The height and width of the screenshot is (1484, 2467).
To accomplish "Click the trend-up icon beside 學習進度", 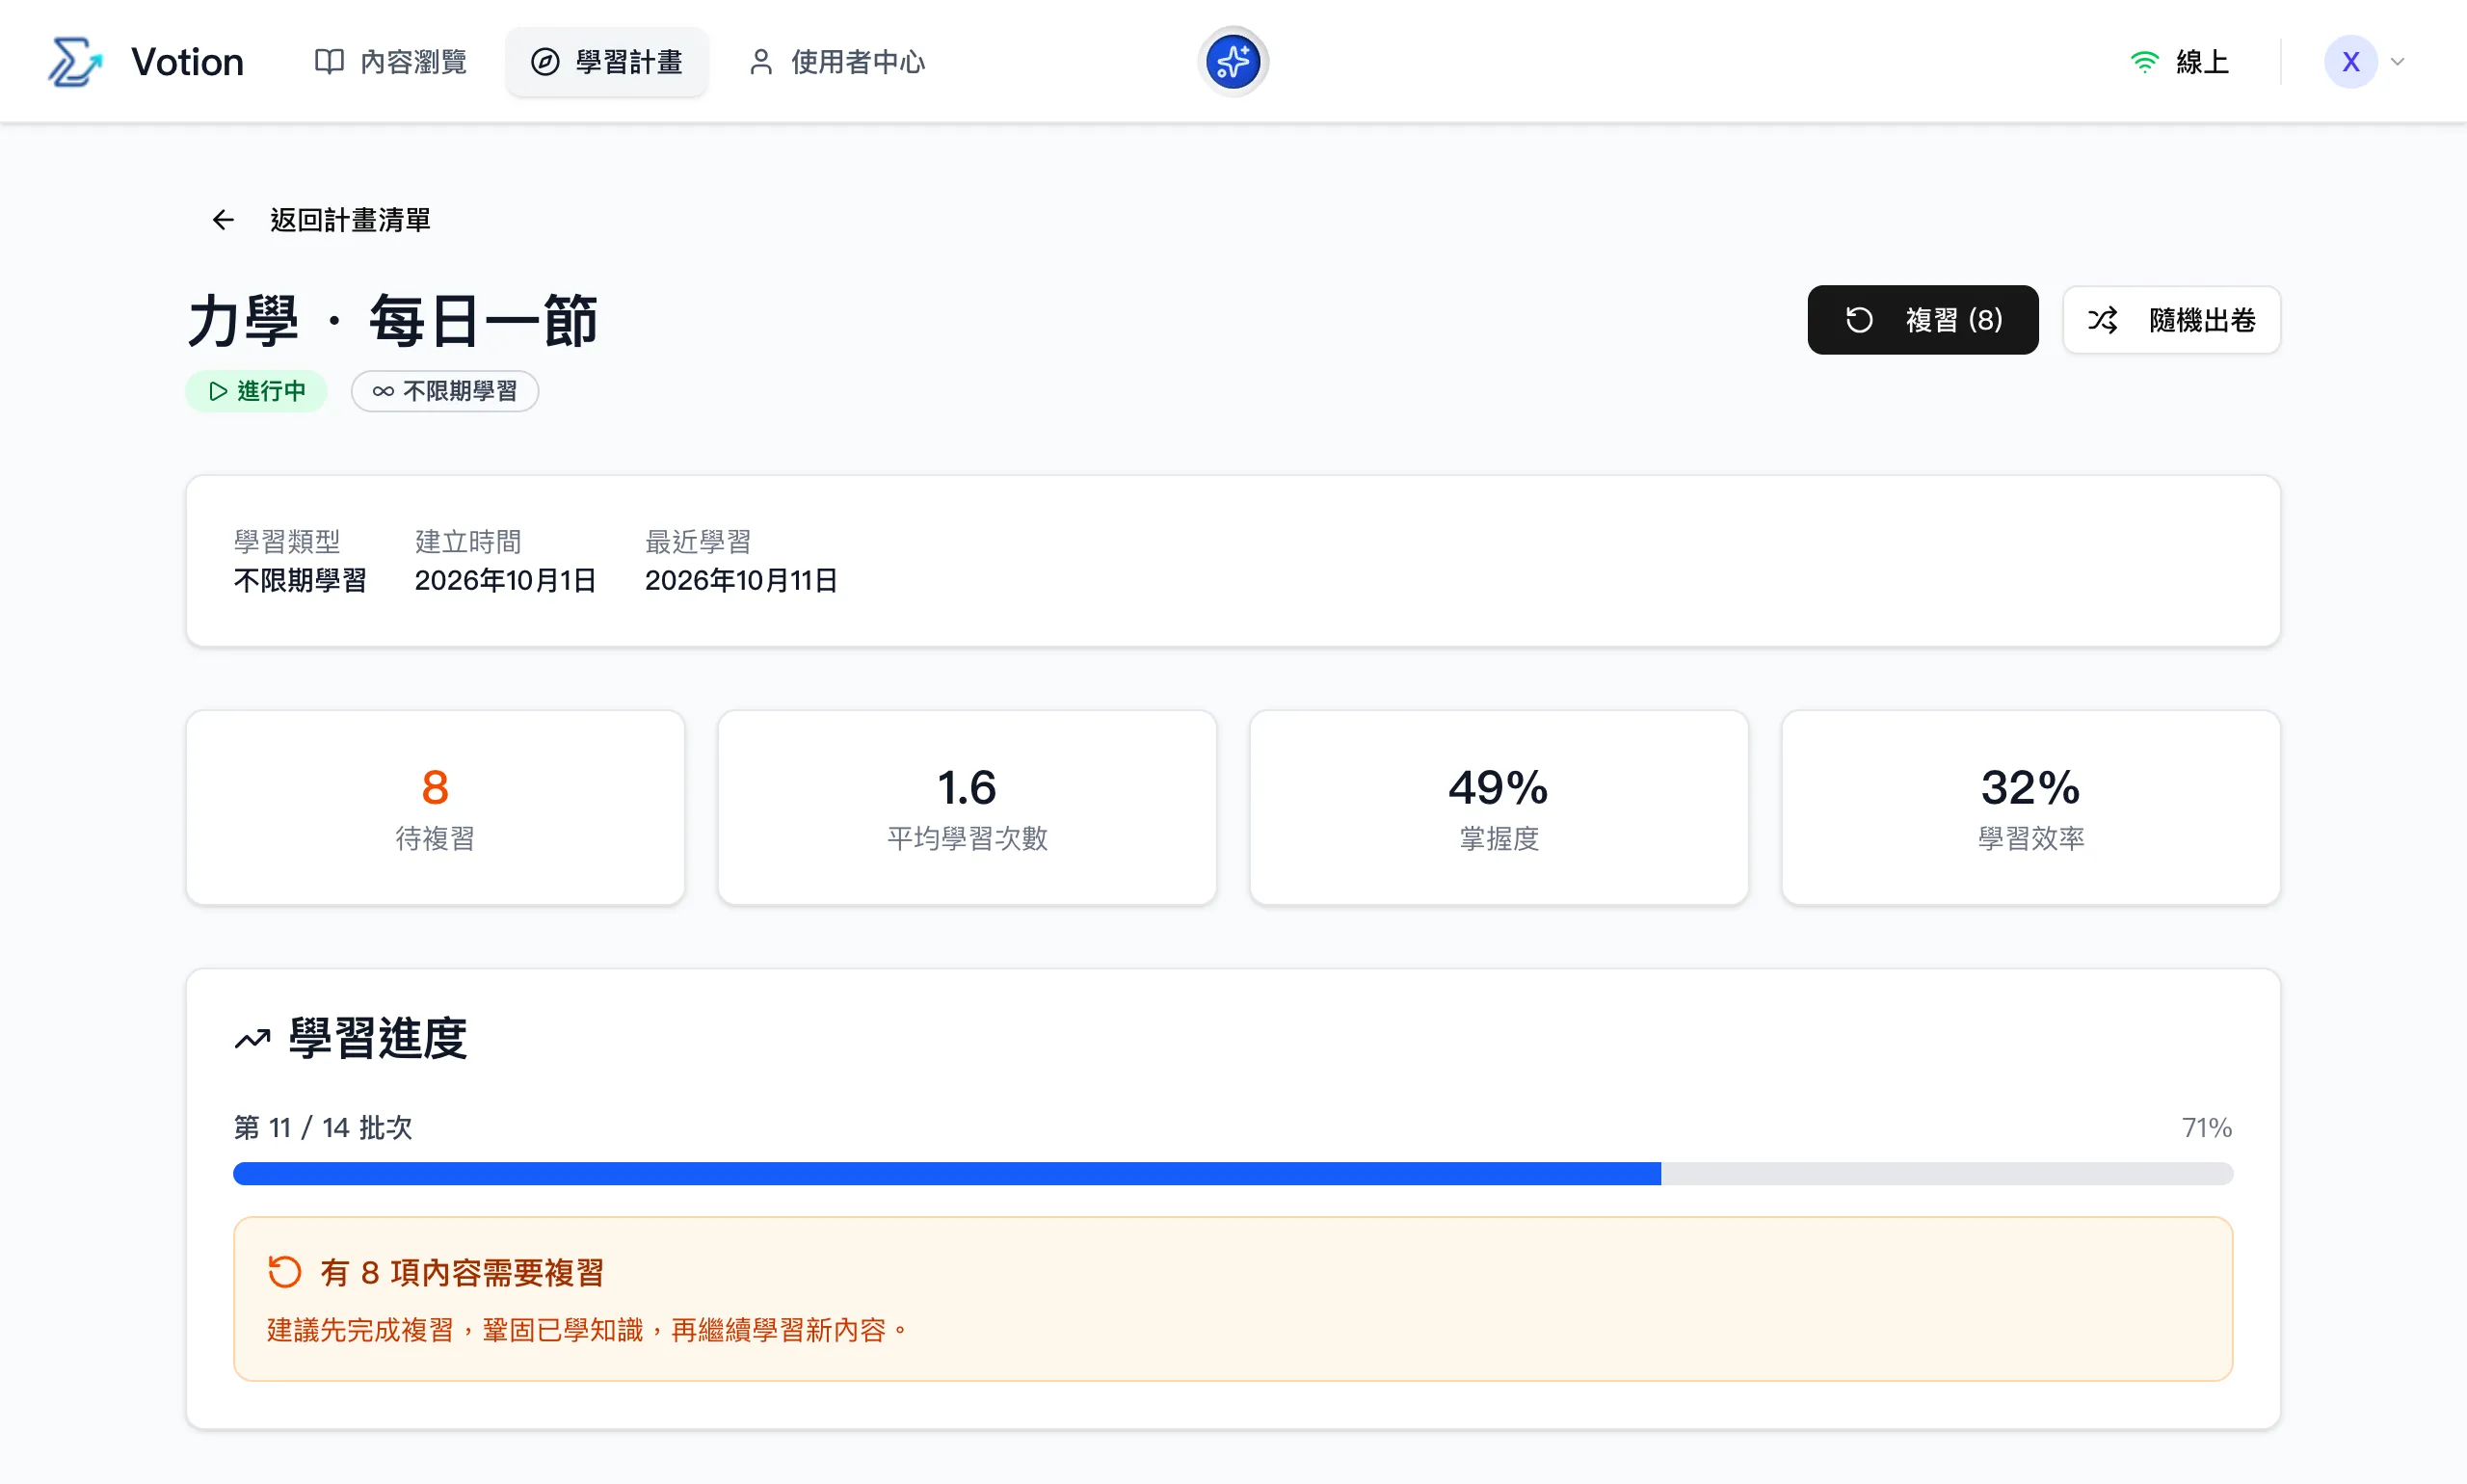I will 252,1039.
